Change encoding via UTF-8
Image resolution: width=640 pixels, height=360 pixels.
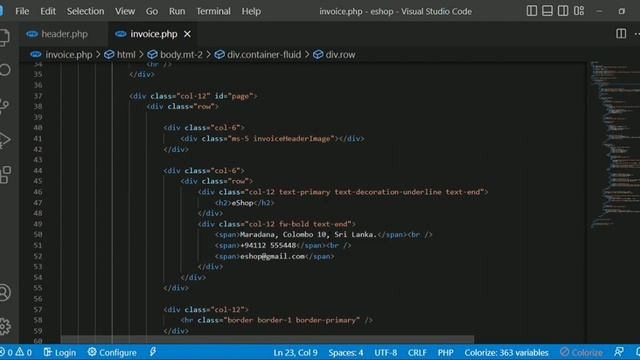385,352
